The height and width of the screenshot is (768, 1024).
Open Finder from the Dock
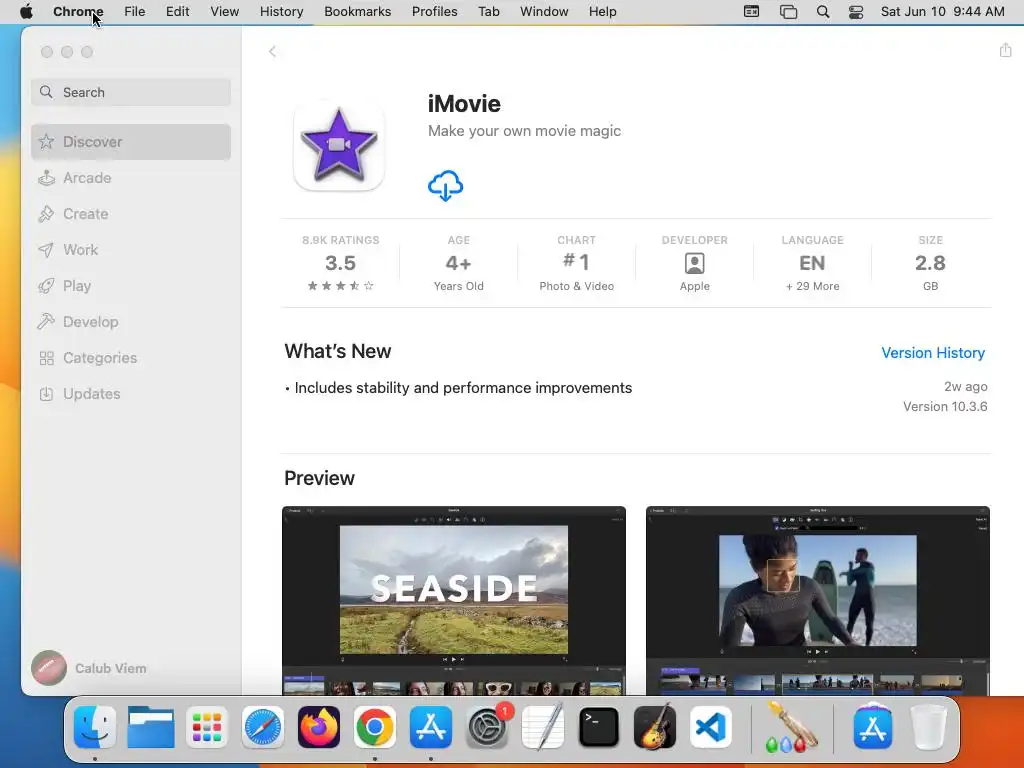click(x=95, y=727)
